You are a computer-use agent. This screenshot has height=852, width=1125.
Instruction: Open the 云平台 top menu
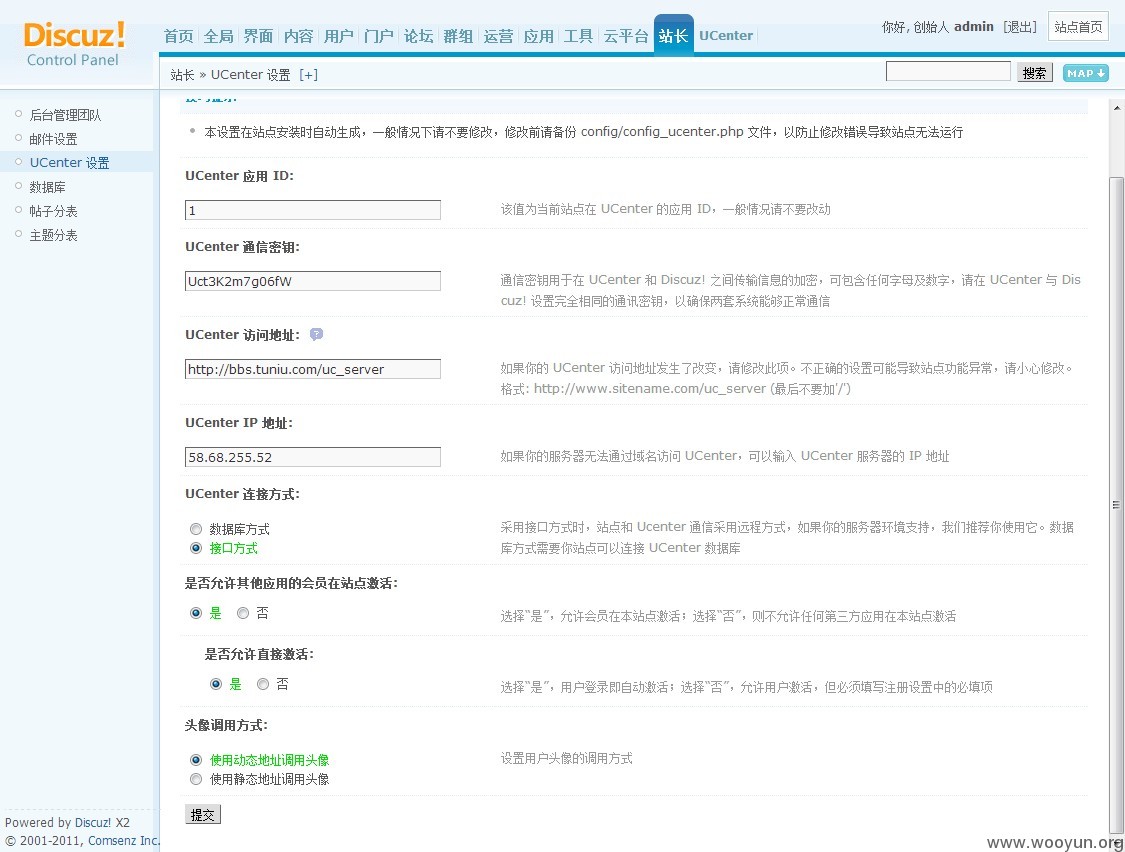[x=626, y=36]
